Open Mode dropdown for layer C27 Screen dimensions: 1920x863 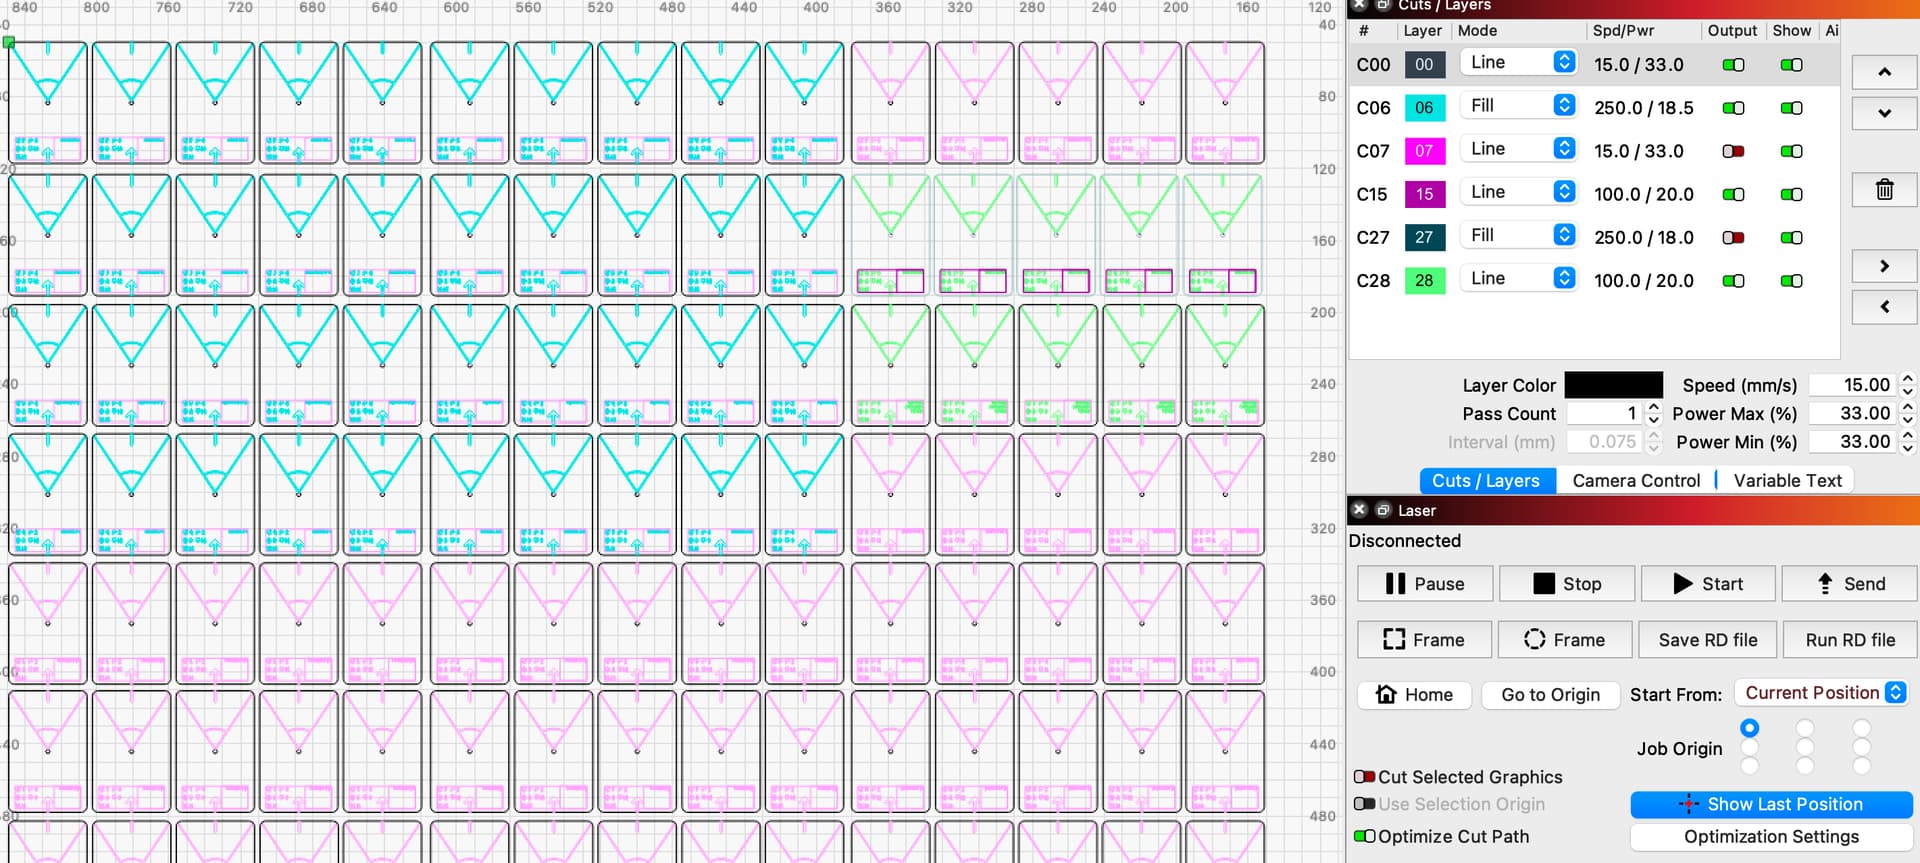(x=1518, y=234)
